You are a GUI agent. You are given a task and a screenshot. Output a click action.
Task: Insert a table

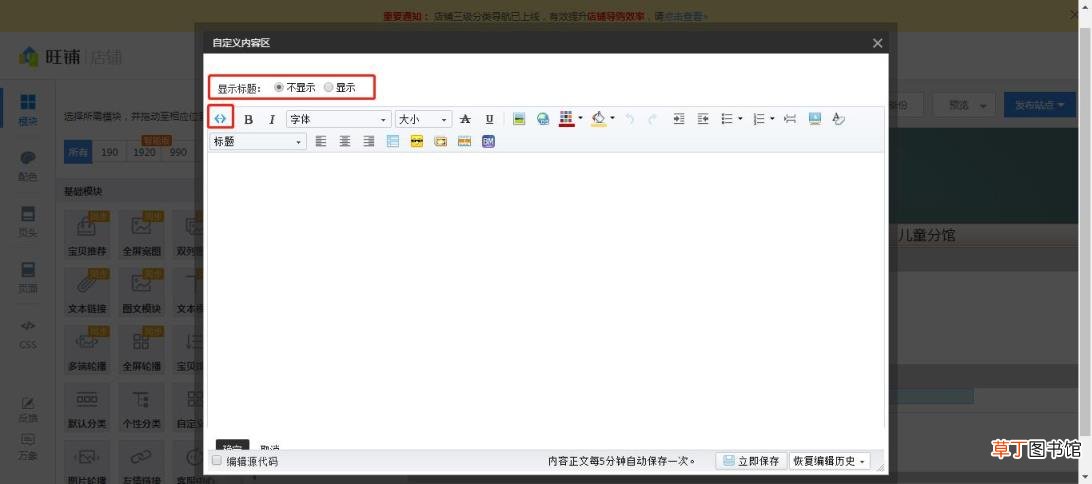pyautogui.click(x=393, y=141)
